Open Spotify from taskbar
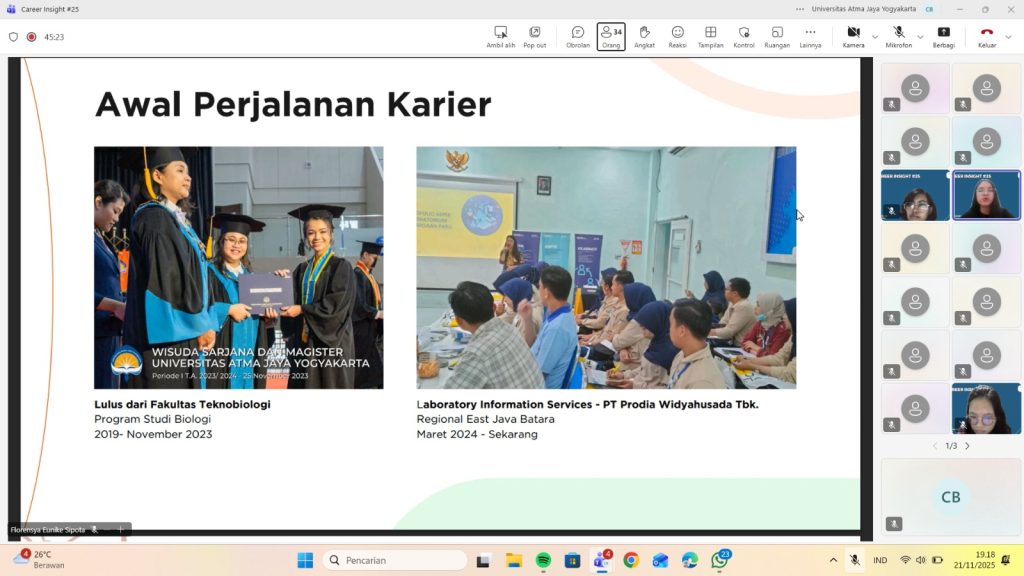 click(x=543, y=560)
